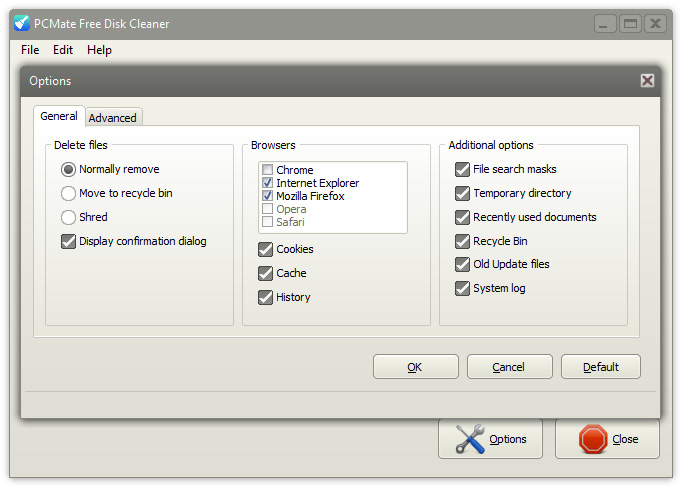
Task: Close the Options dialog with X
Action: click(647, 80)
